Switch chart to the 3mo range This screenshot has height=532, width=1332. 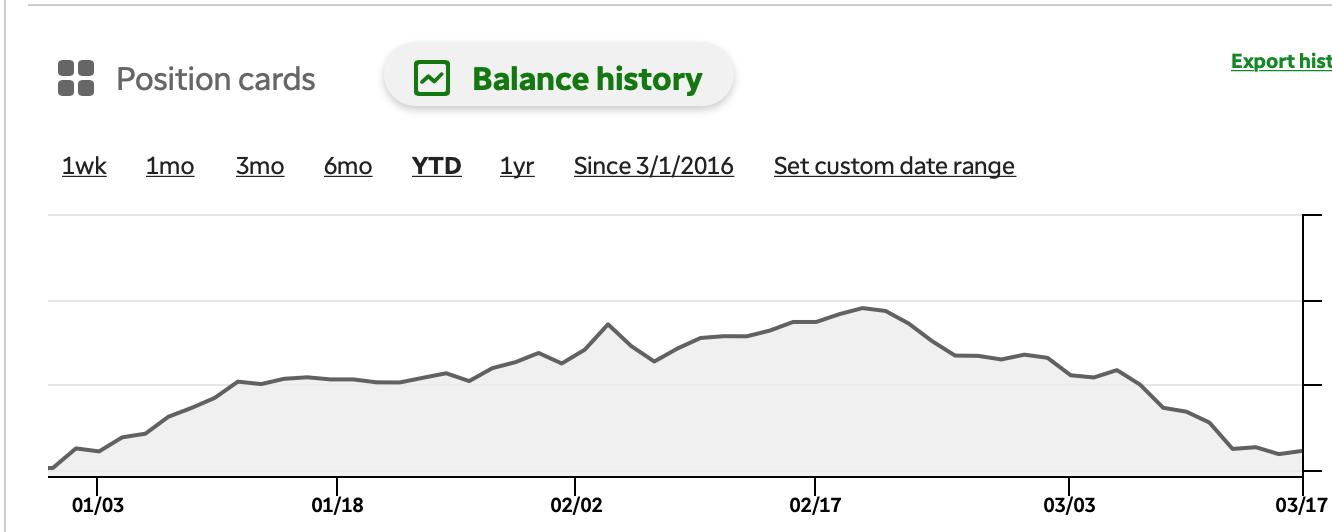(260, 166)
